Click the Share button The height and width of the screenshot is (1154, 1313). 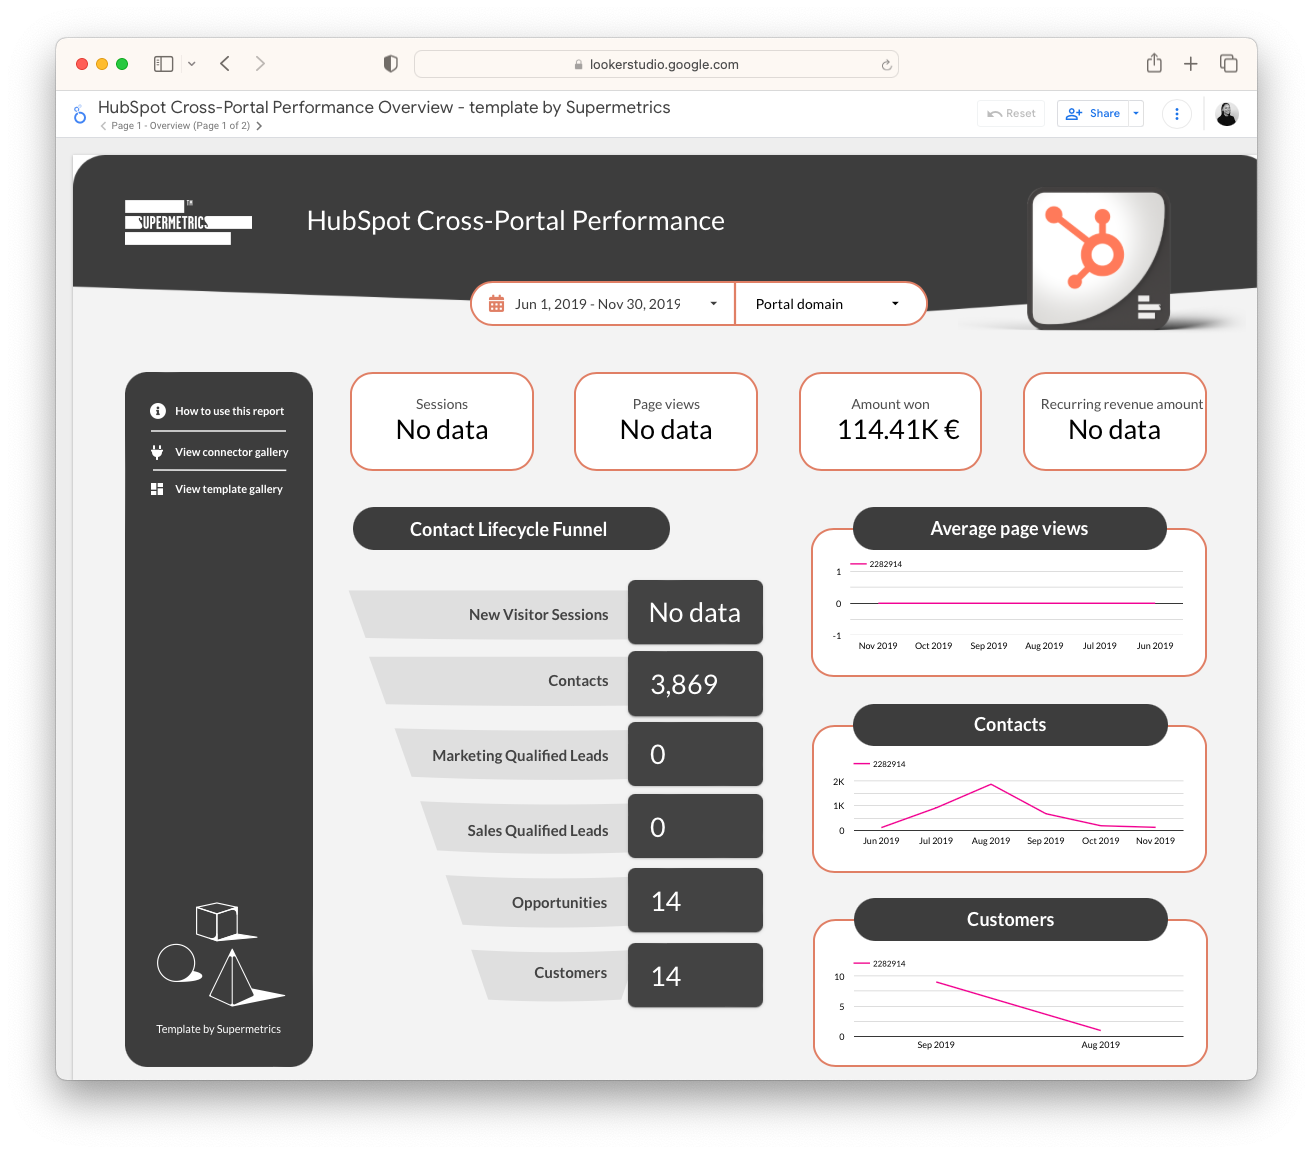click(1093, 114)
